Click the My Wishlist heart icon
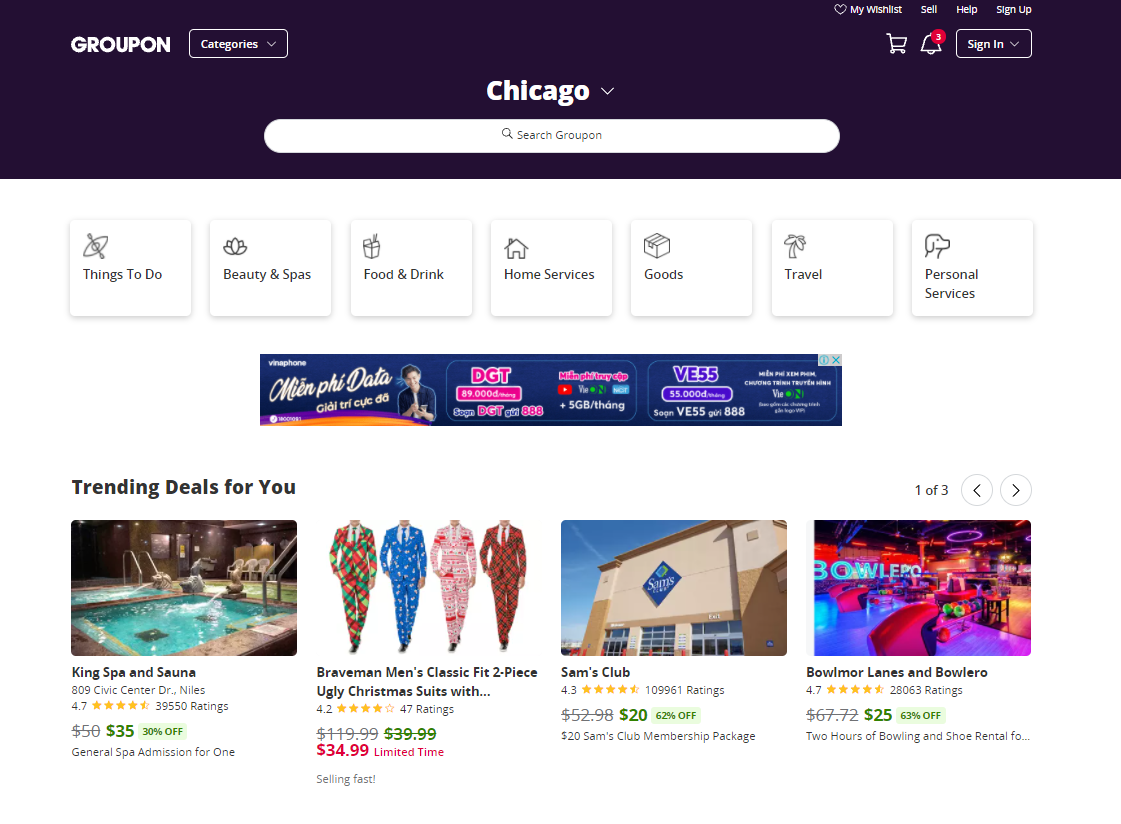Screen dimensions: 1121x824 (840, 9)
